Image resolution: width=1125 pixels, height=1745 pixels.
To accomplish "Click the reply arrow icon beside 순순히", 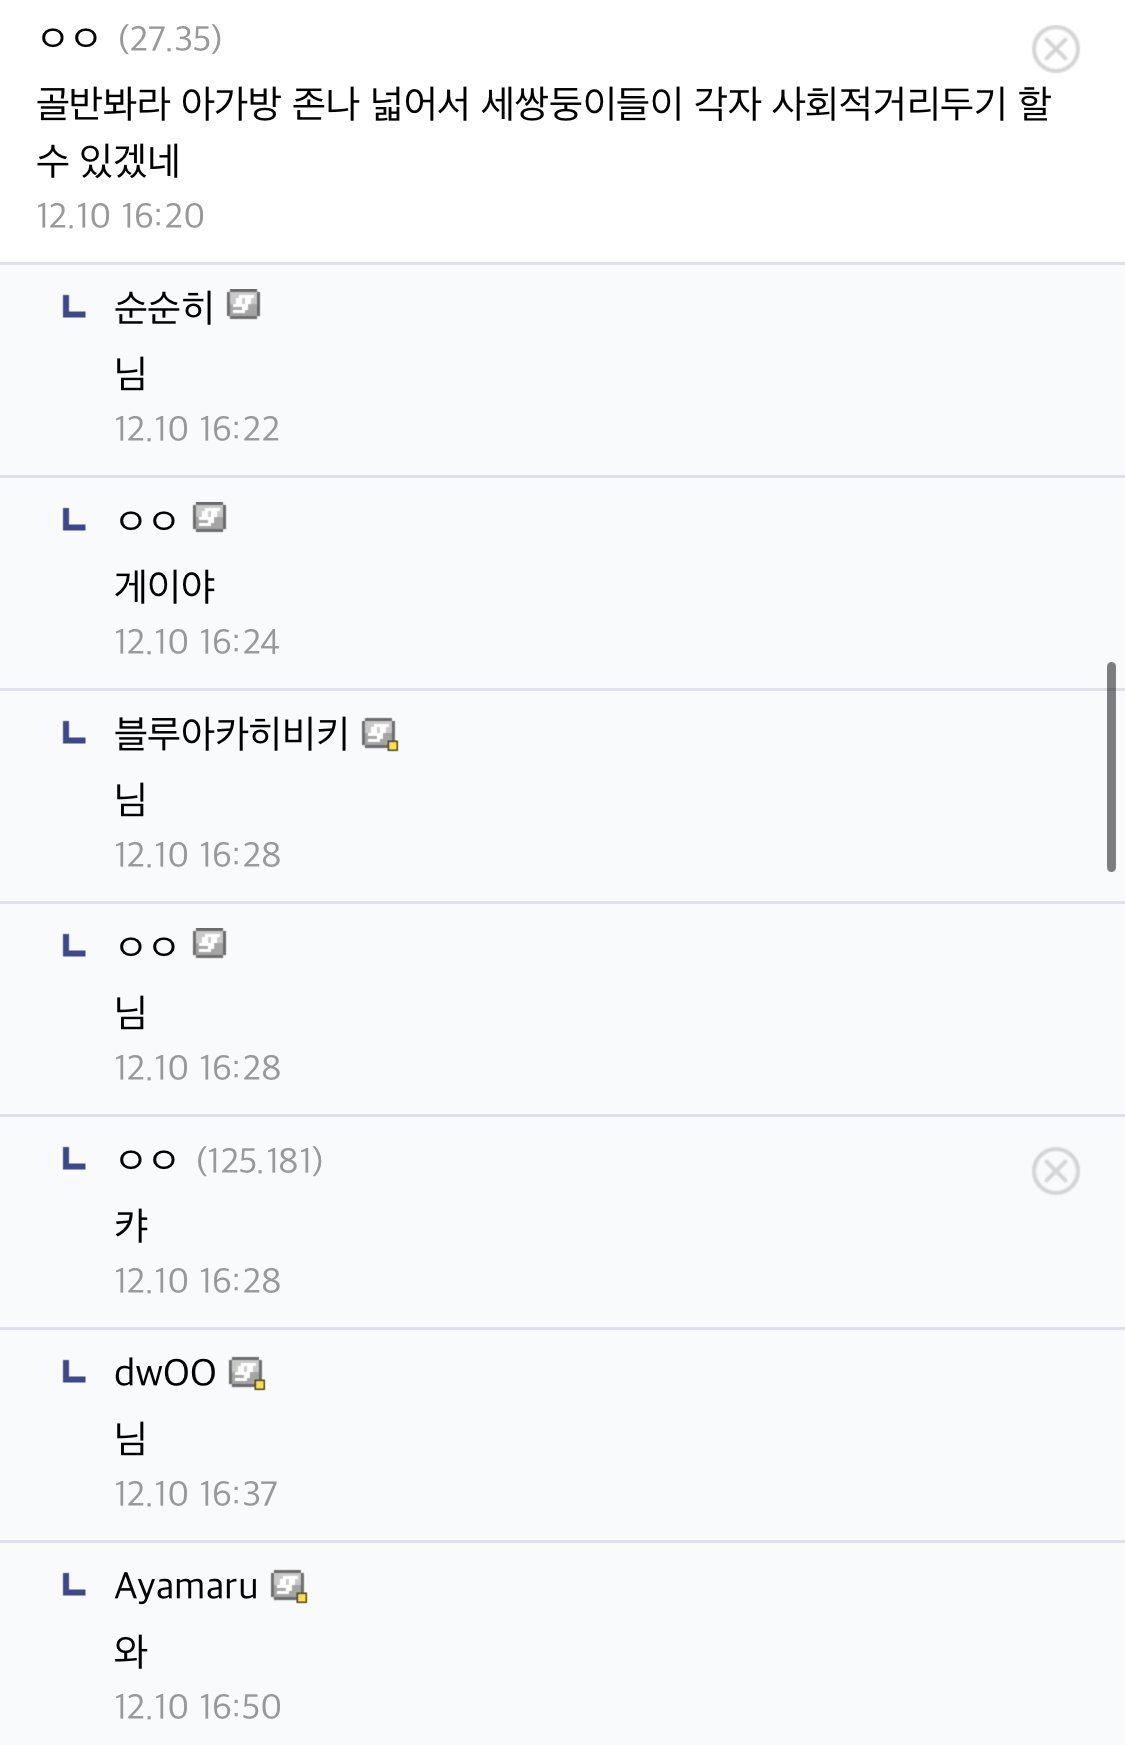I will (74, 306).
